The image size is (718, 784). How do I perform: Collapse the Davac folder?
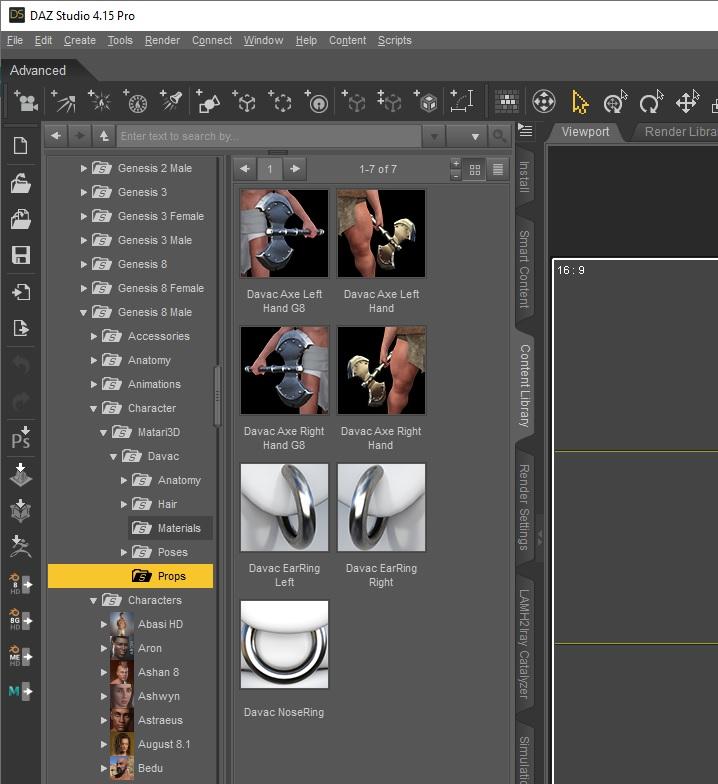click(x=114, y=456)
